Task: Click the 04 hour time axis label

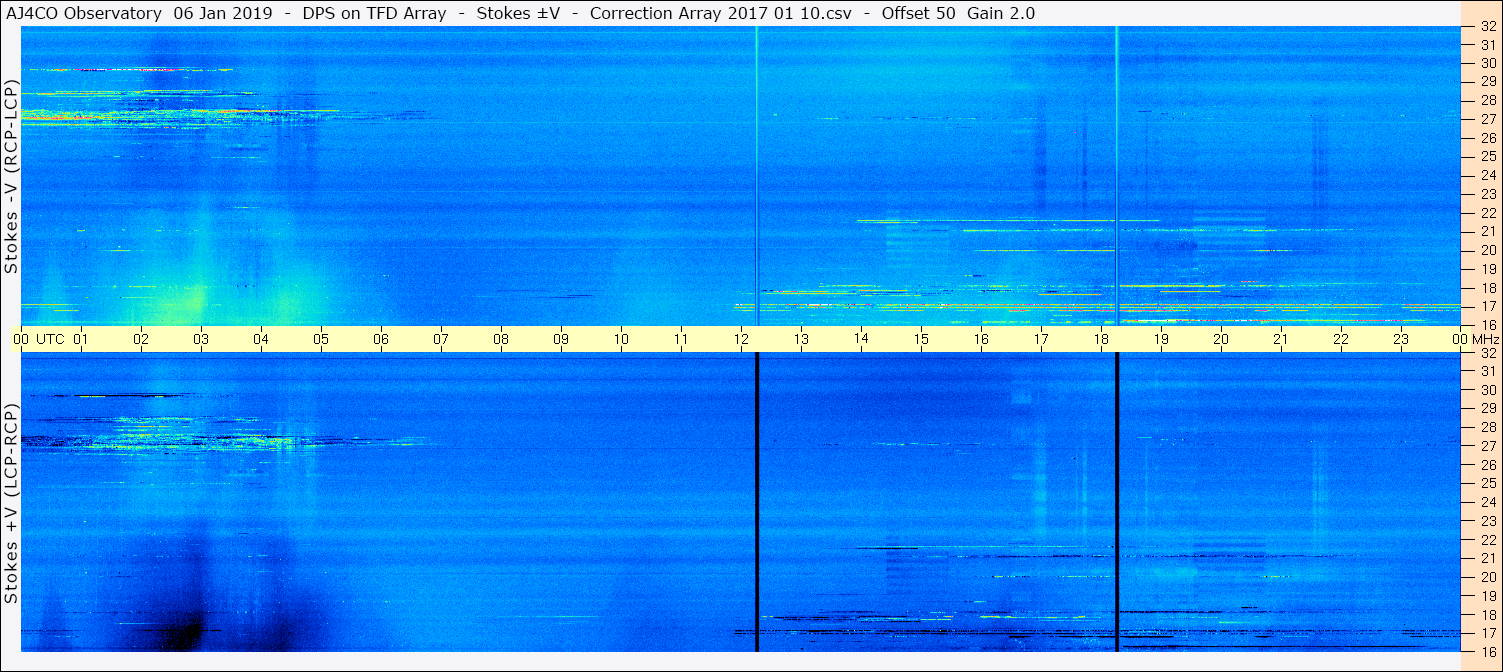Action: pos(261,339)
